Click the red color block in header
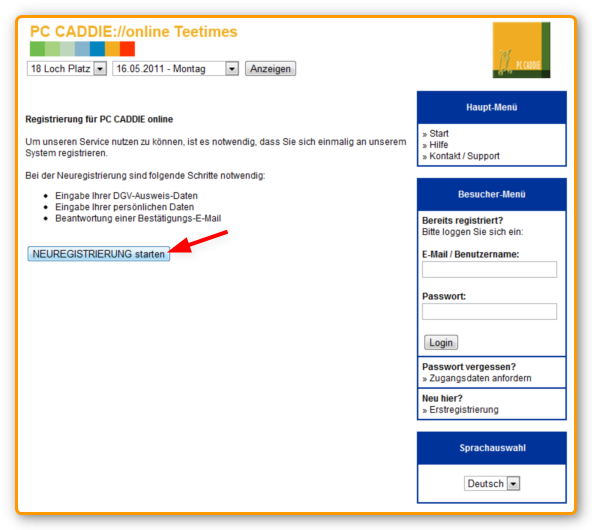This screenshot has height=530, width=592. pos(127,49)
